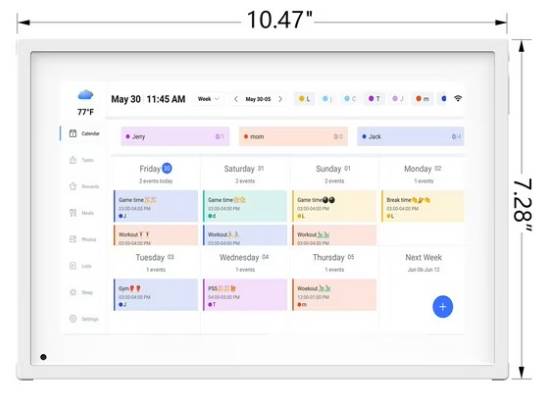Open Friday's Workout event
Screen dimensions: 544x408
156,235
